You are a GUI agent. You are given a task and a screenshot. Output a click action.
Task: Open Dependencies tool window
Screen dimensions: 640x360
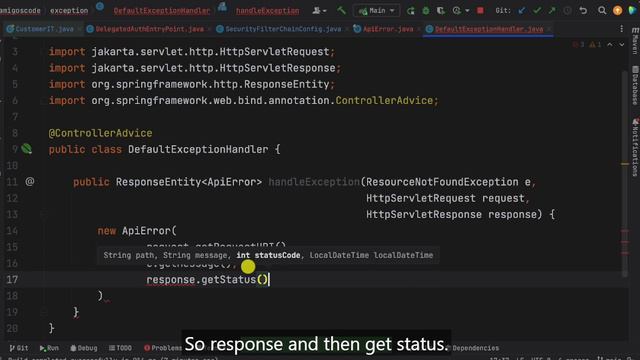point(473,348)
